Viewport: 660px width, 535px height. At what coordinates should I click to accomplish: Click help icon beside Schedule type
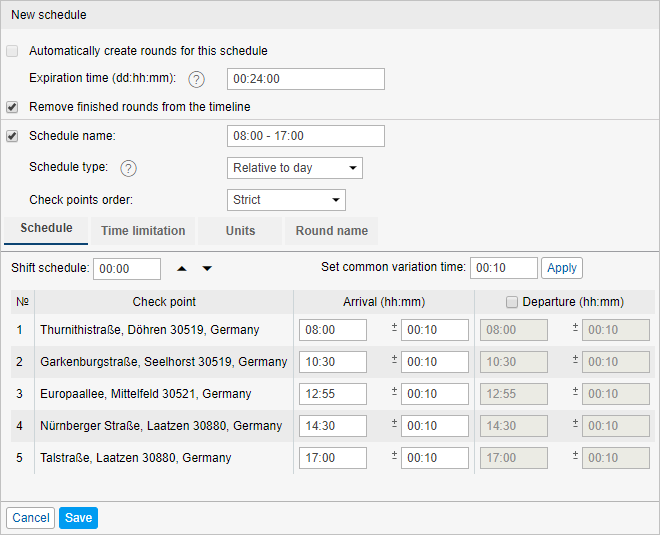(128, 168)
